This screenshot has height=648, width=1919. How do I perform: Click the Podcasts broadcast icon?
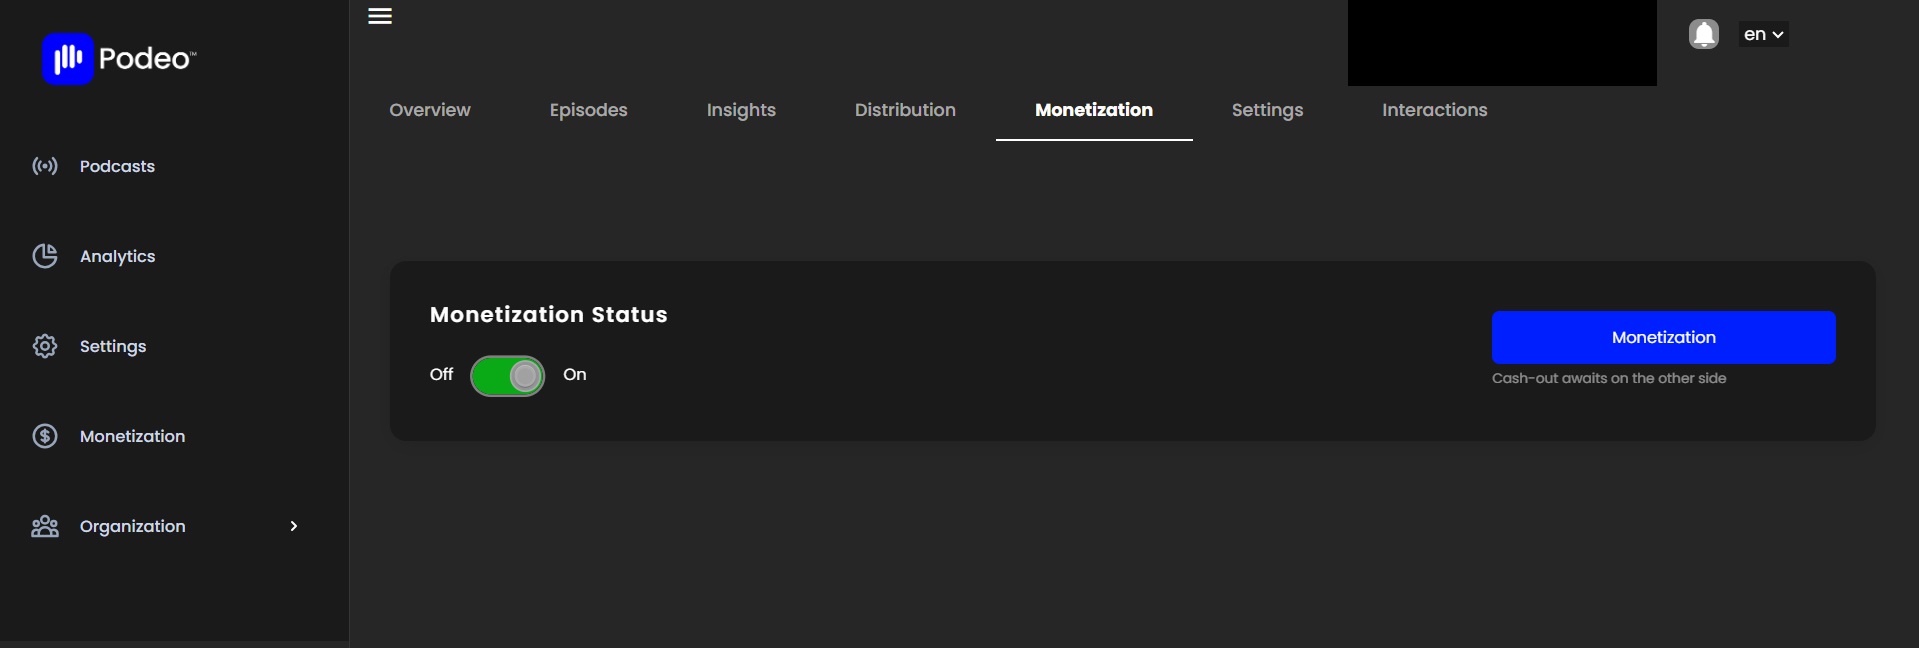pyautogui.click(x=45, y=166)
